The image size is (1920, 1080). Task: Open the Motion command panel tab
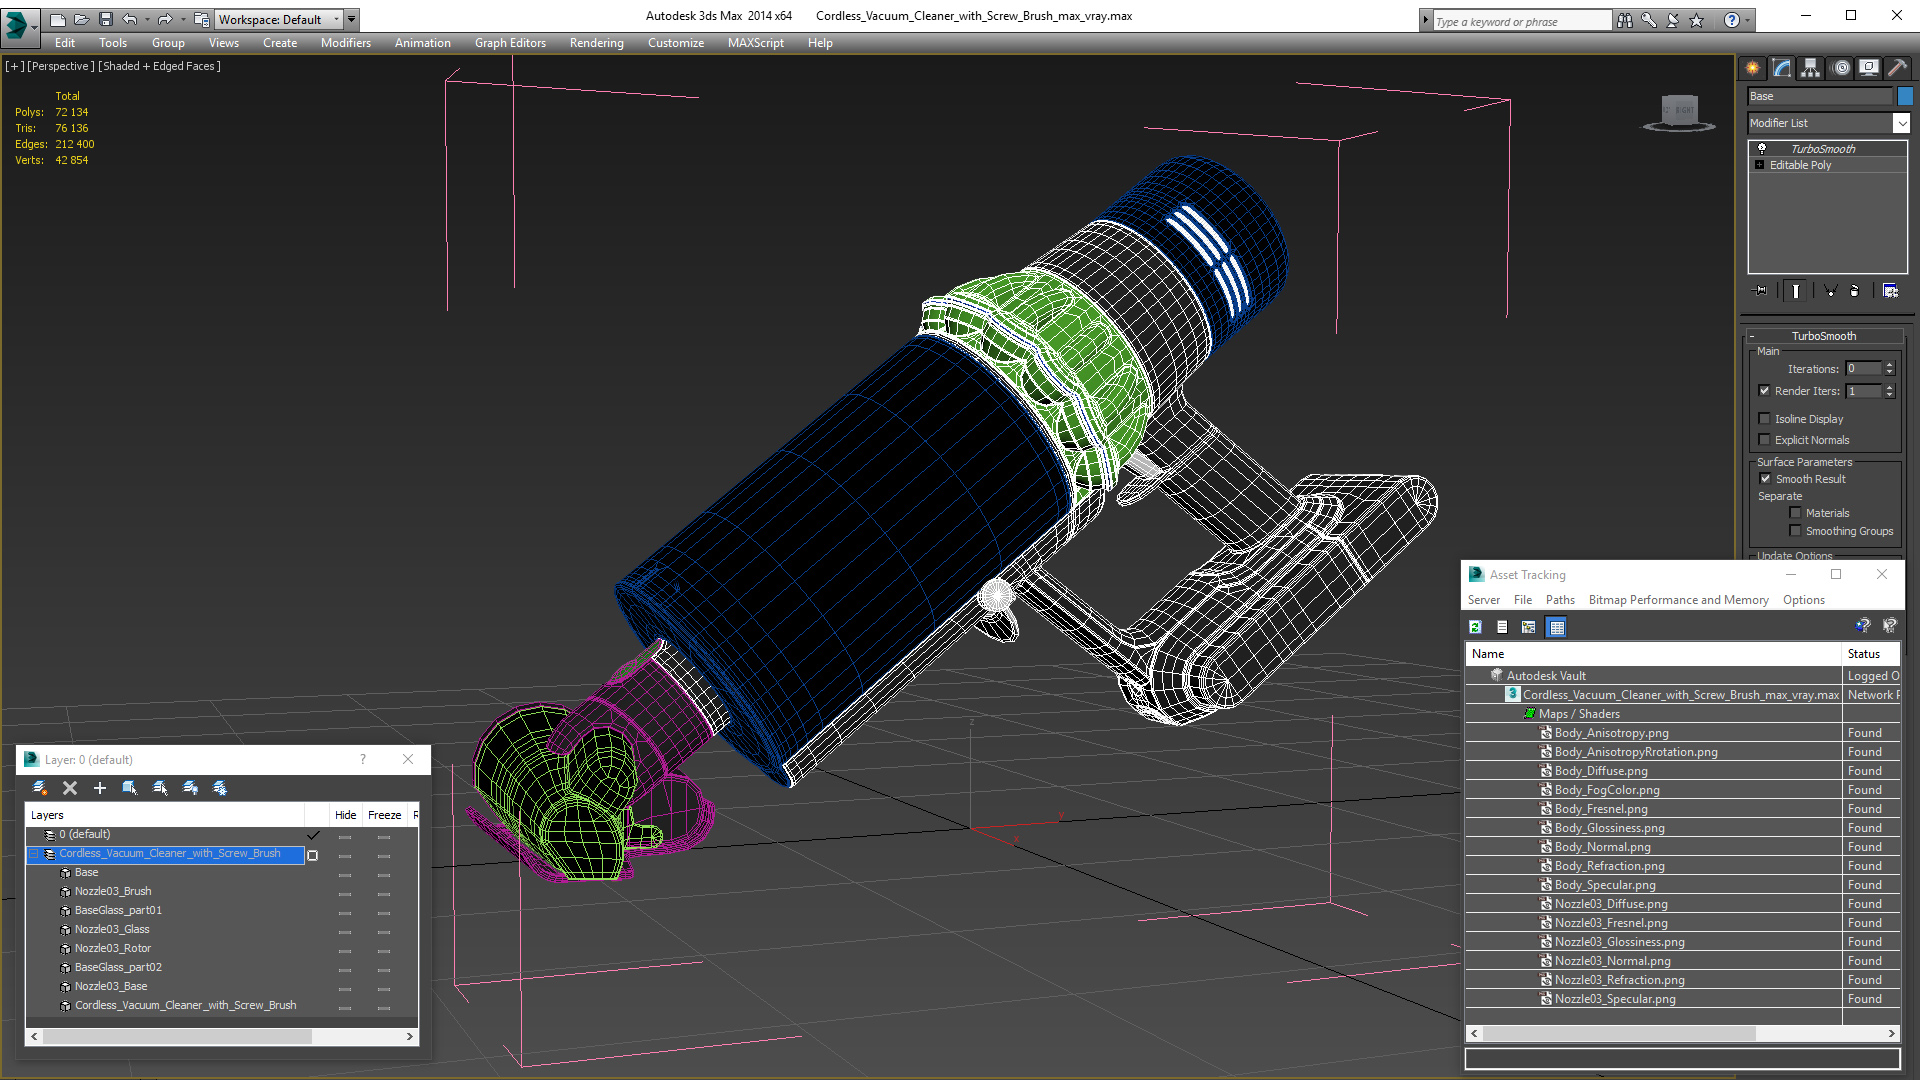(1841, 68)
